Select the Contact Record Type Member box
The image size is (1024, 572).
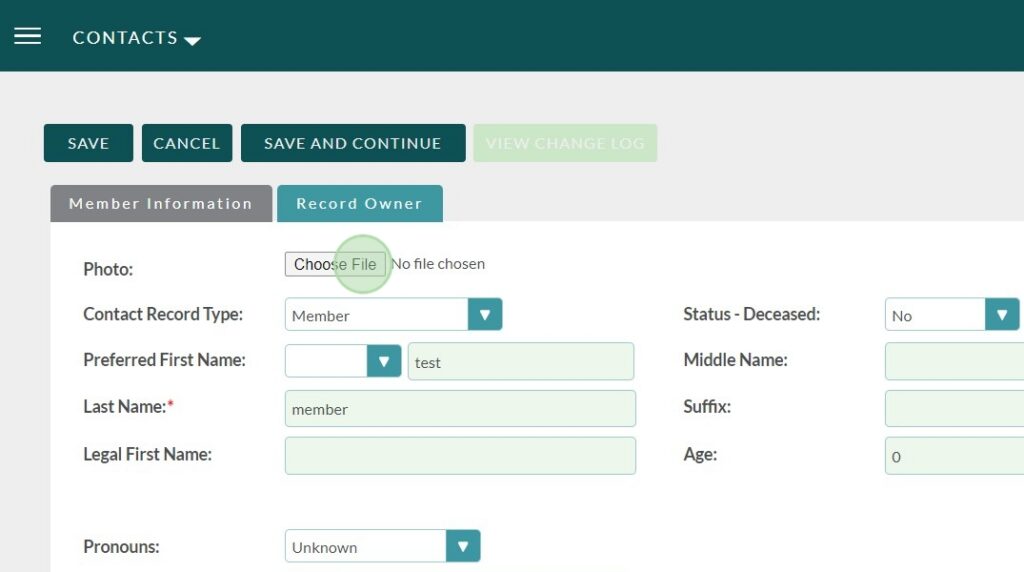point(377,315)
